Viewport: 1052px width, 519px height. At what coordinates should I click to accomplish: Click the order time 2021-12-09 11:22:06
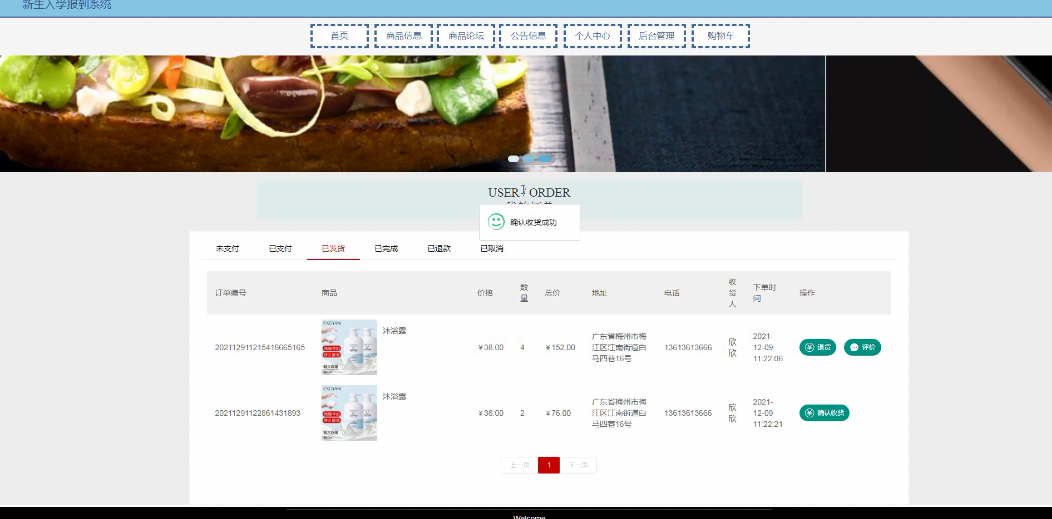[x=768, y=347]
